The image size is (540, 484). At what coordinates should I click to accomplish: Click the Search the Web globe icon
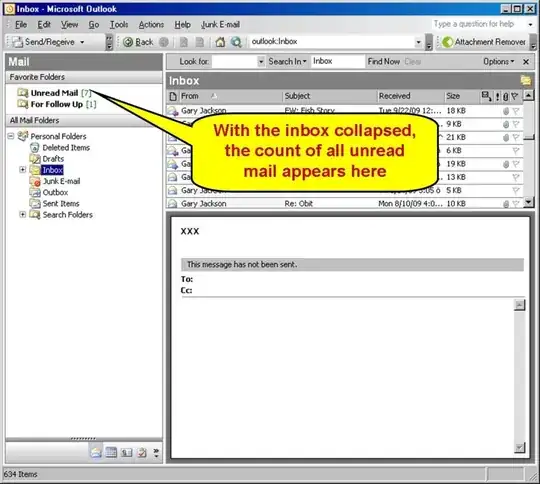(x=236, y=42)
